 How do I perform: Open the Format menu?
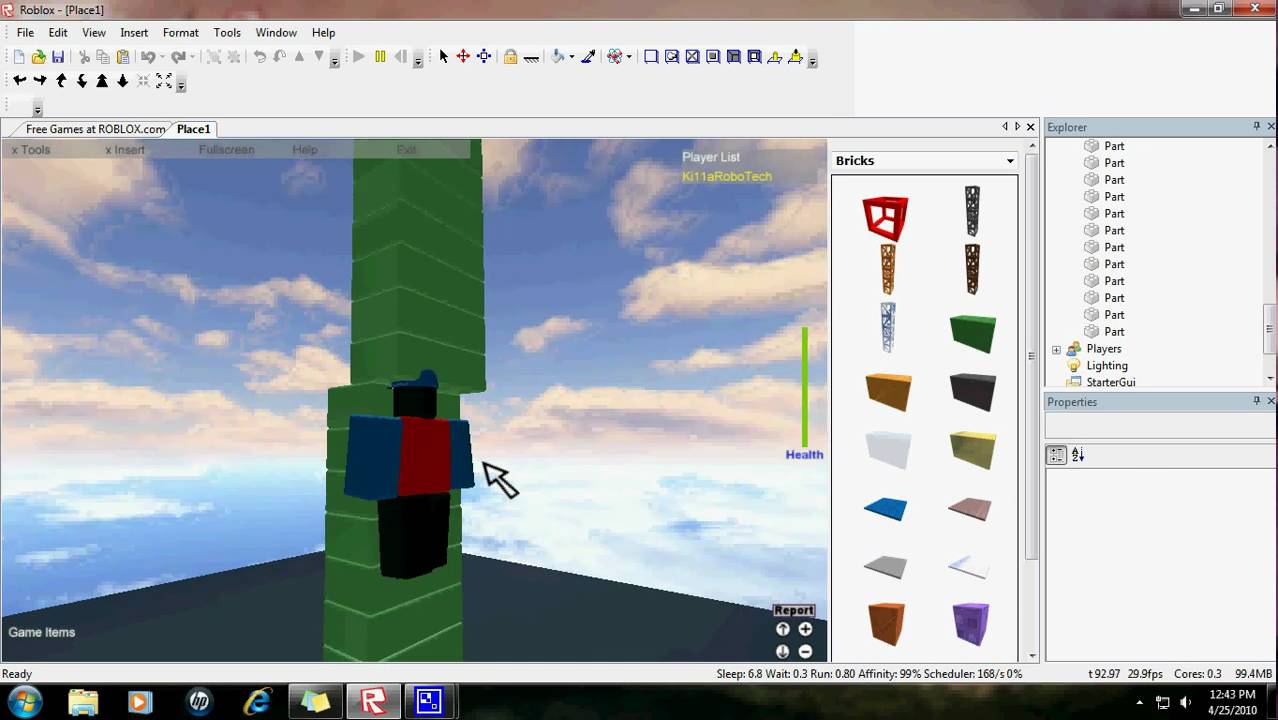point(181,33)
